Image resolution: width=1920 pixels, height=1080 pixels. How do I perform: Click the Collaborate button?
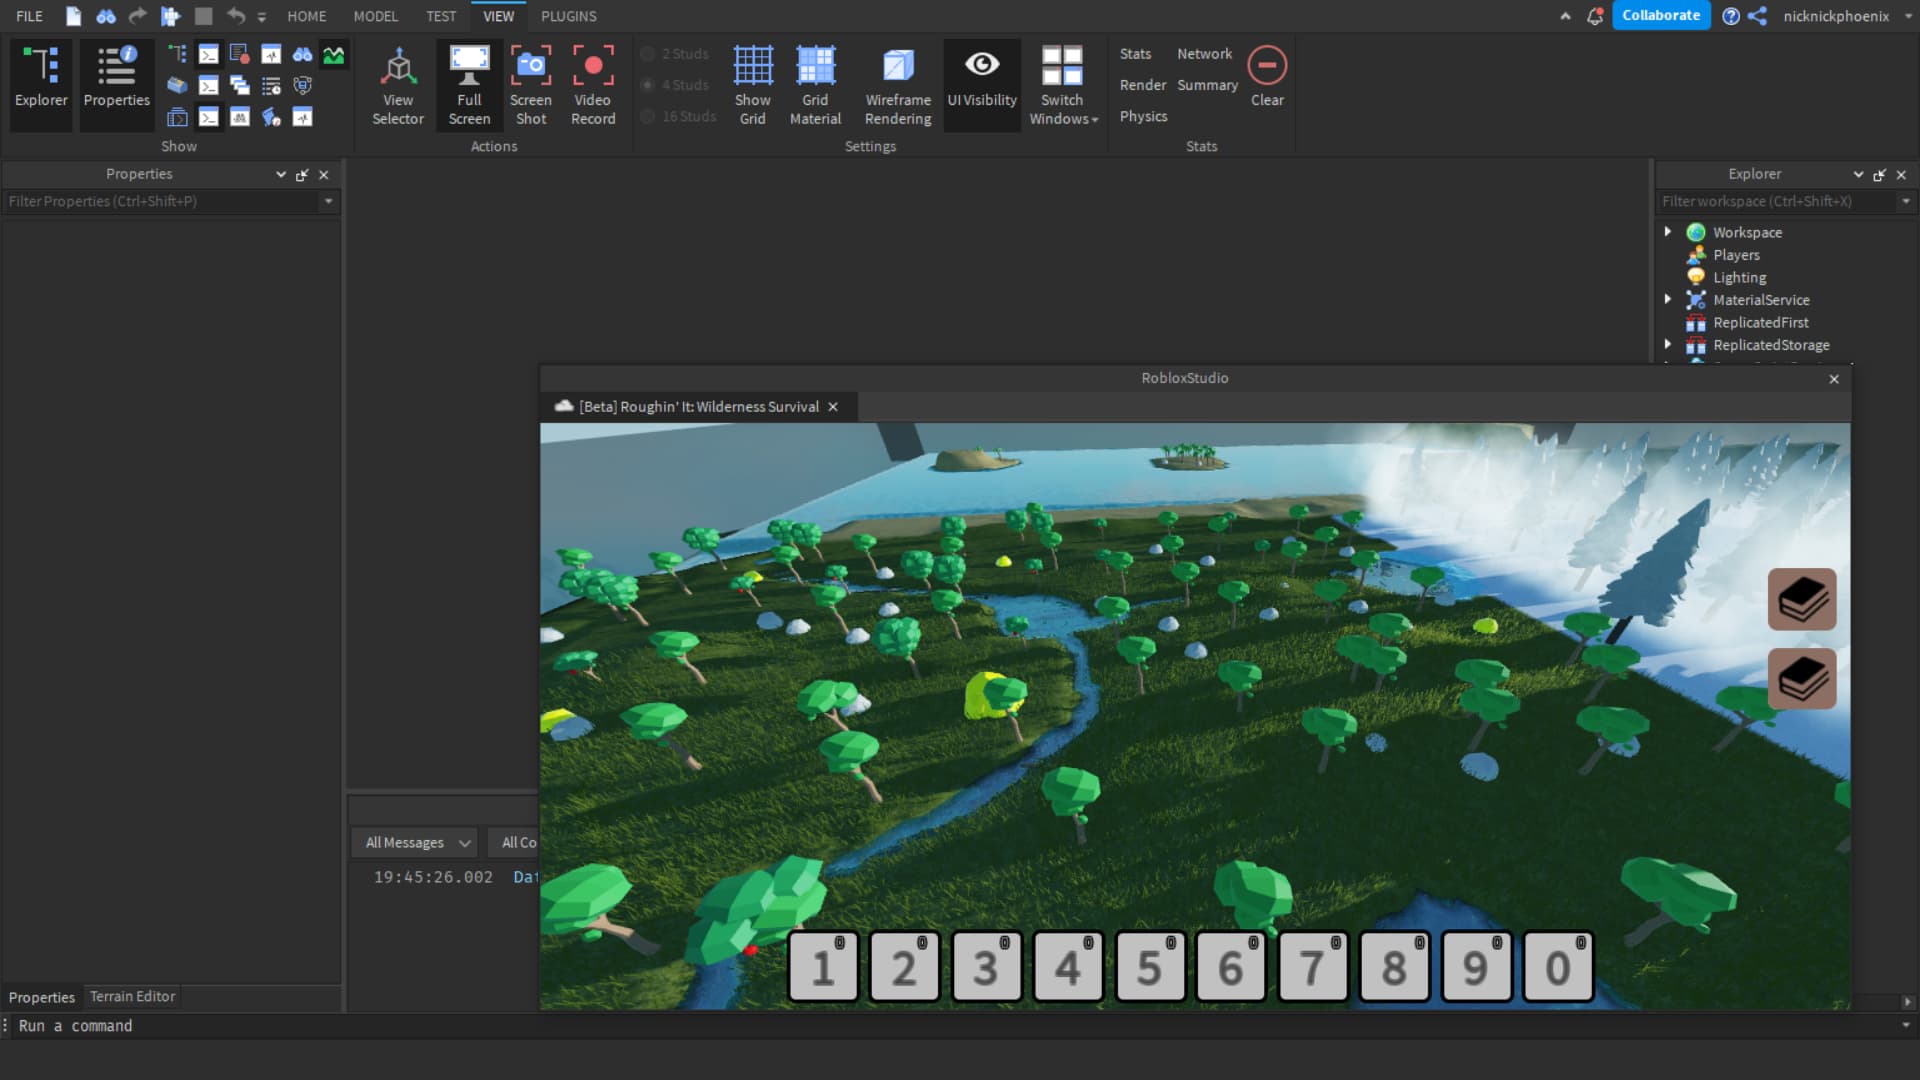[x=1660, y=16]
